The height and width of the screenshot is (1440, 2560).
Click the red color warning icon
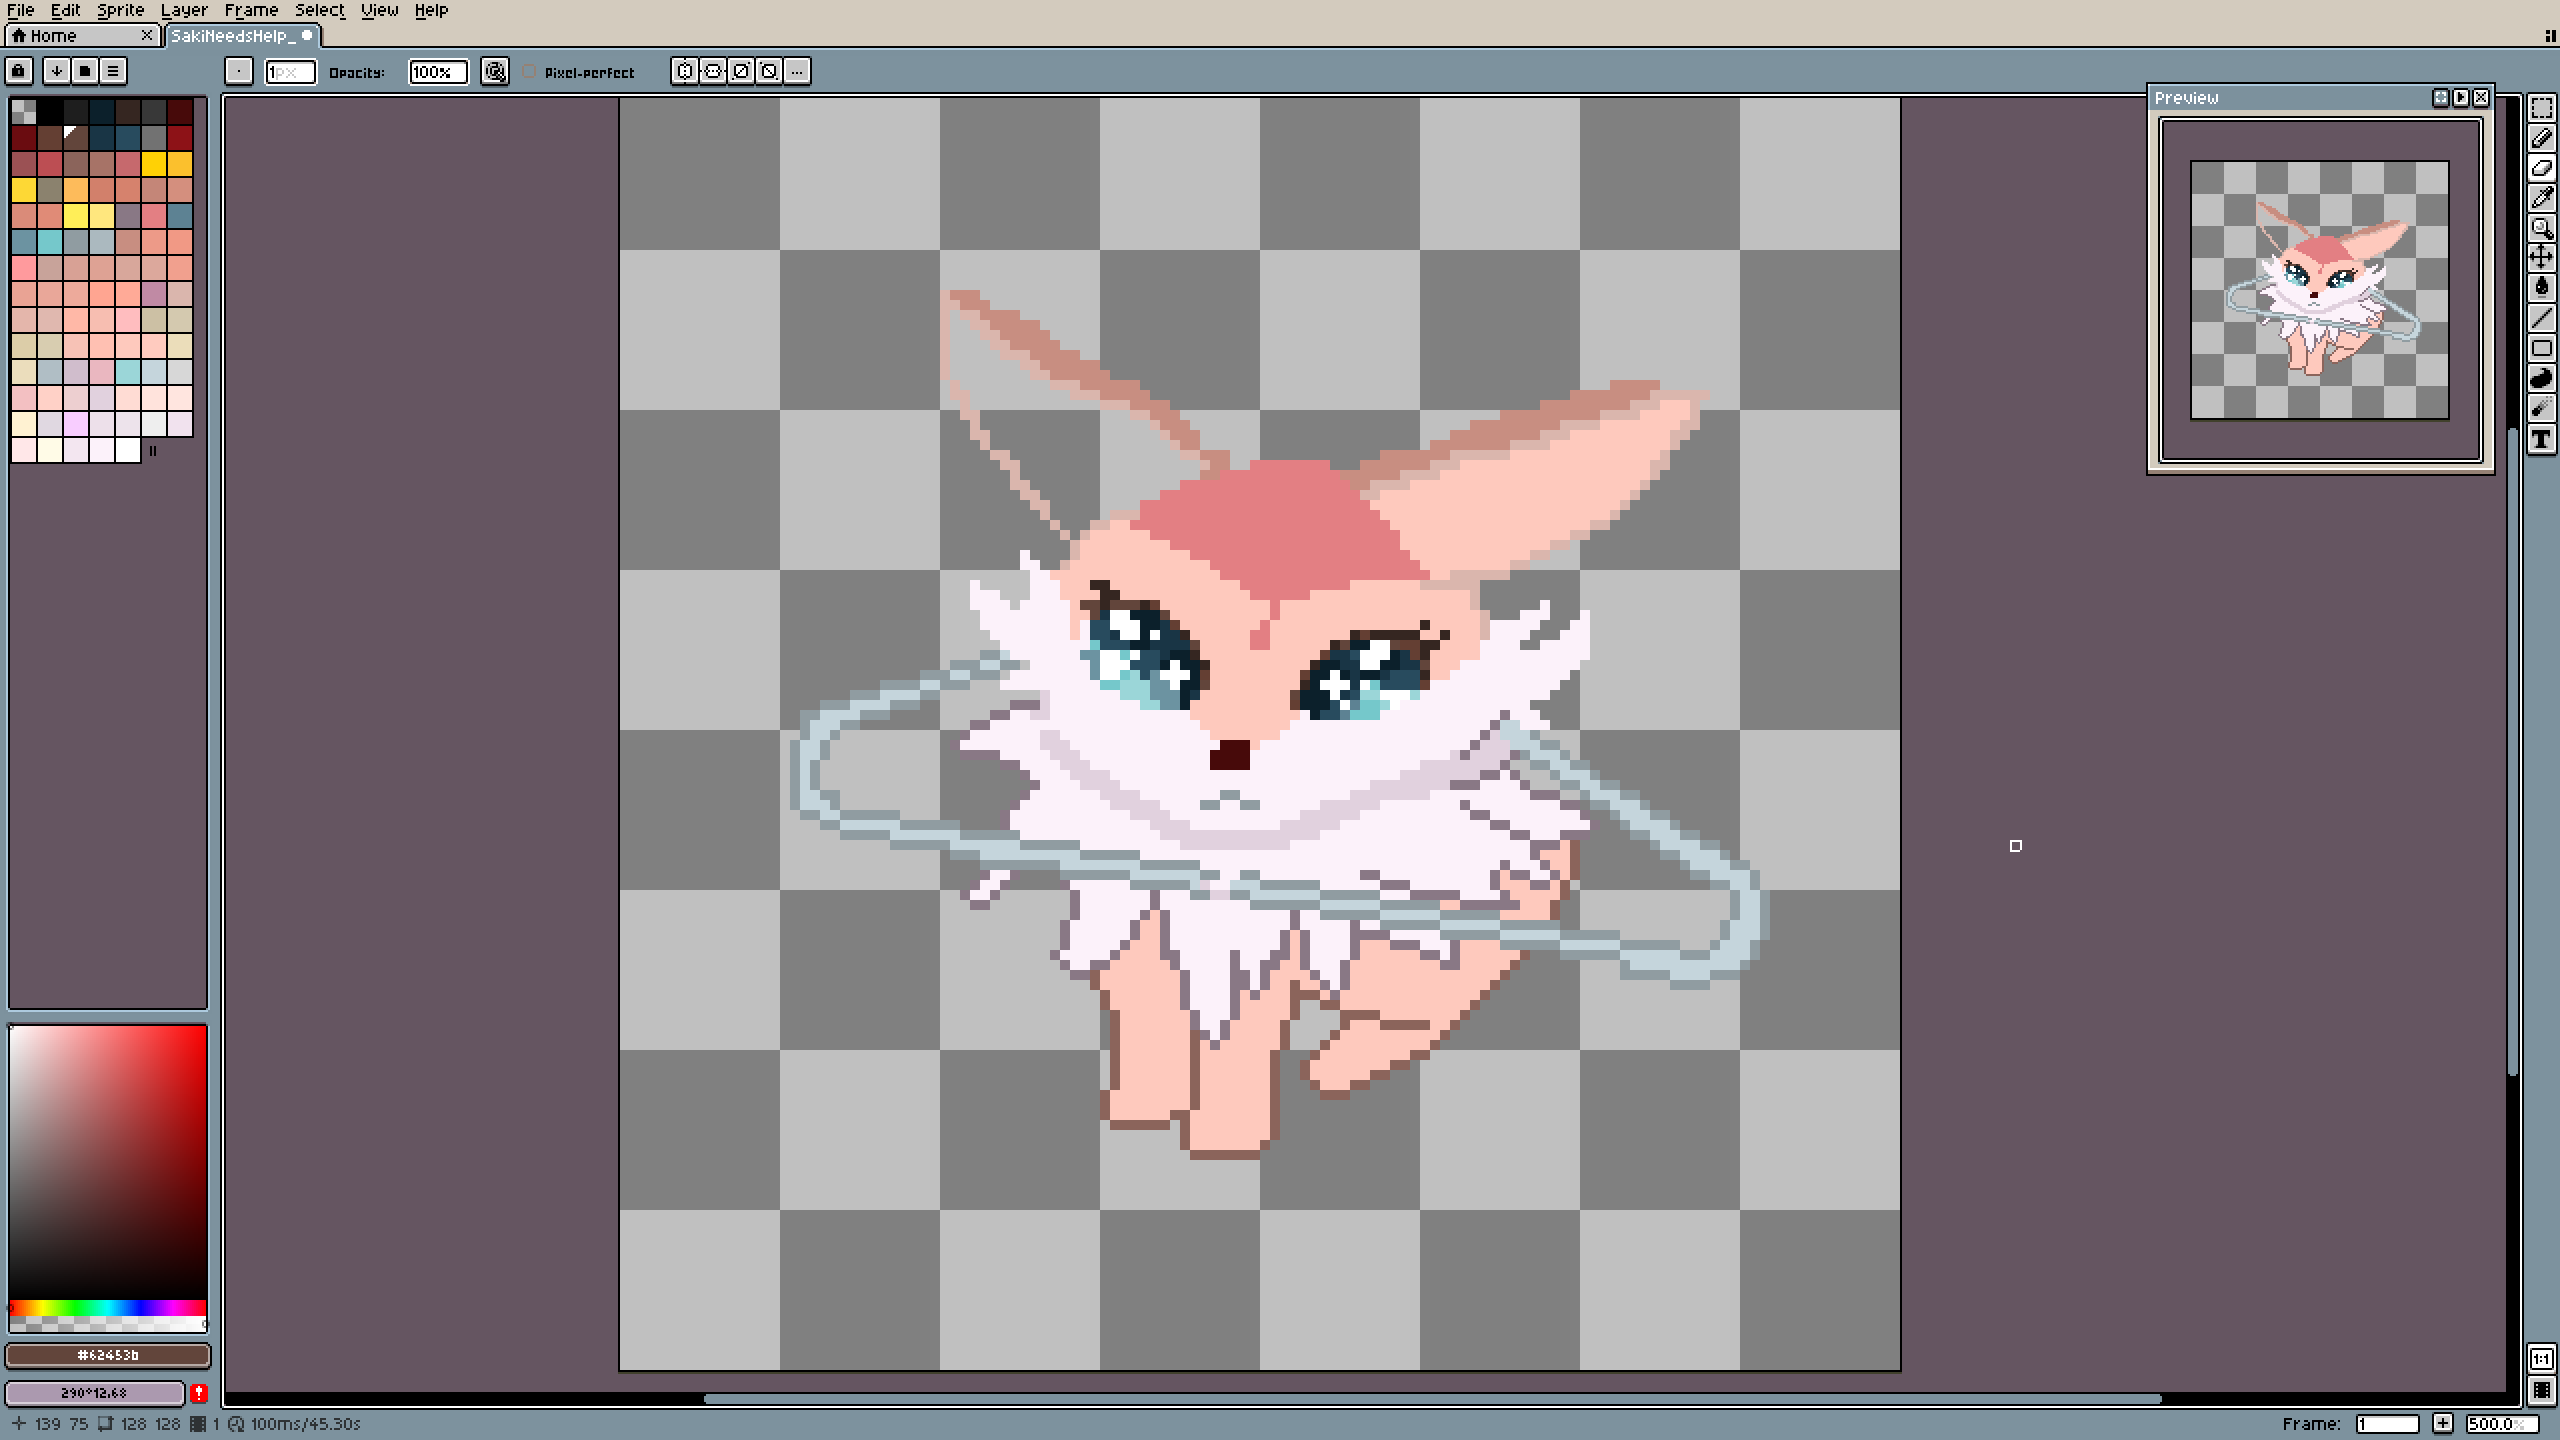click(x=199, y=1392)
